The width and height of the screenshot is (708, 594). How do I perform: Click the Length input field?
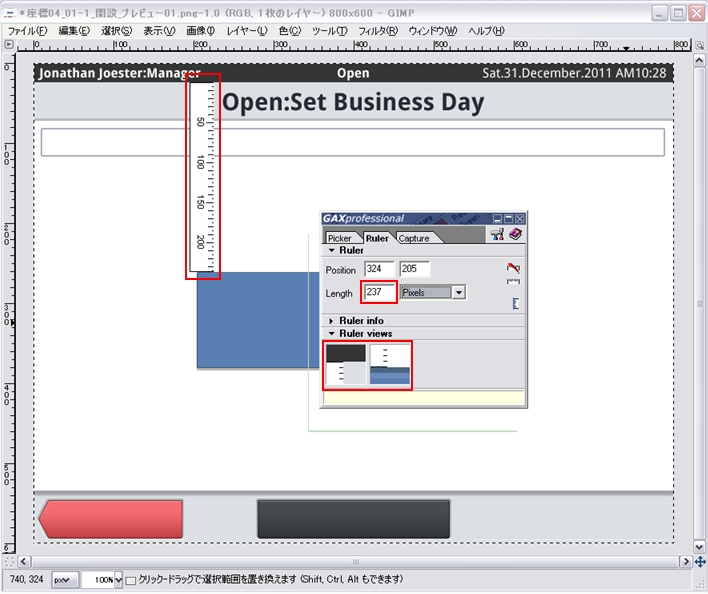pyautogui.click(x=379, y=293)
